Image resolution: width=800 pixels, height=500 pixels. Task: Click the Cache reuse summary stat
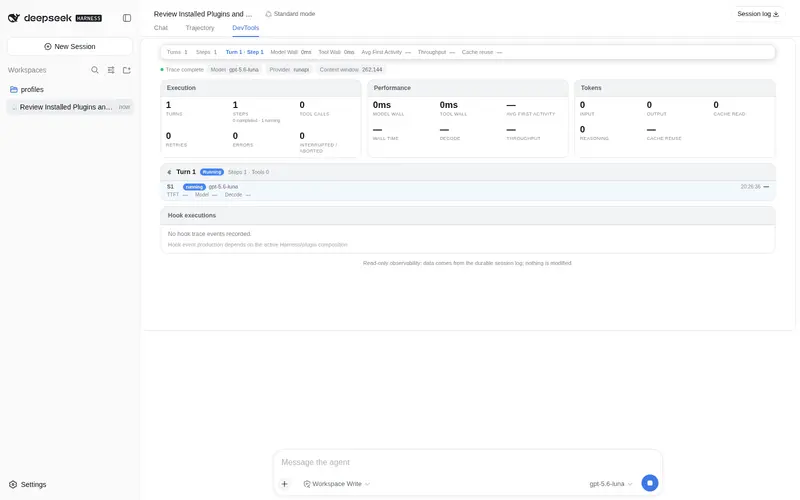[482, 52]
